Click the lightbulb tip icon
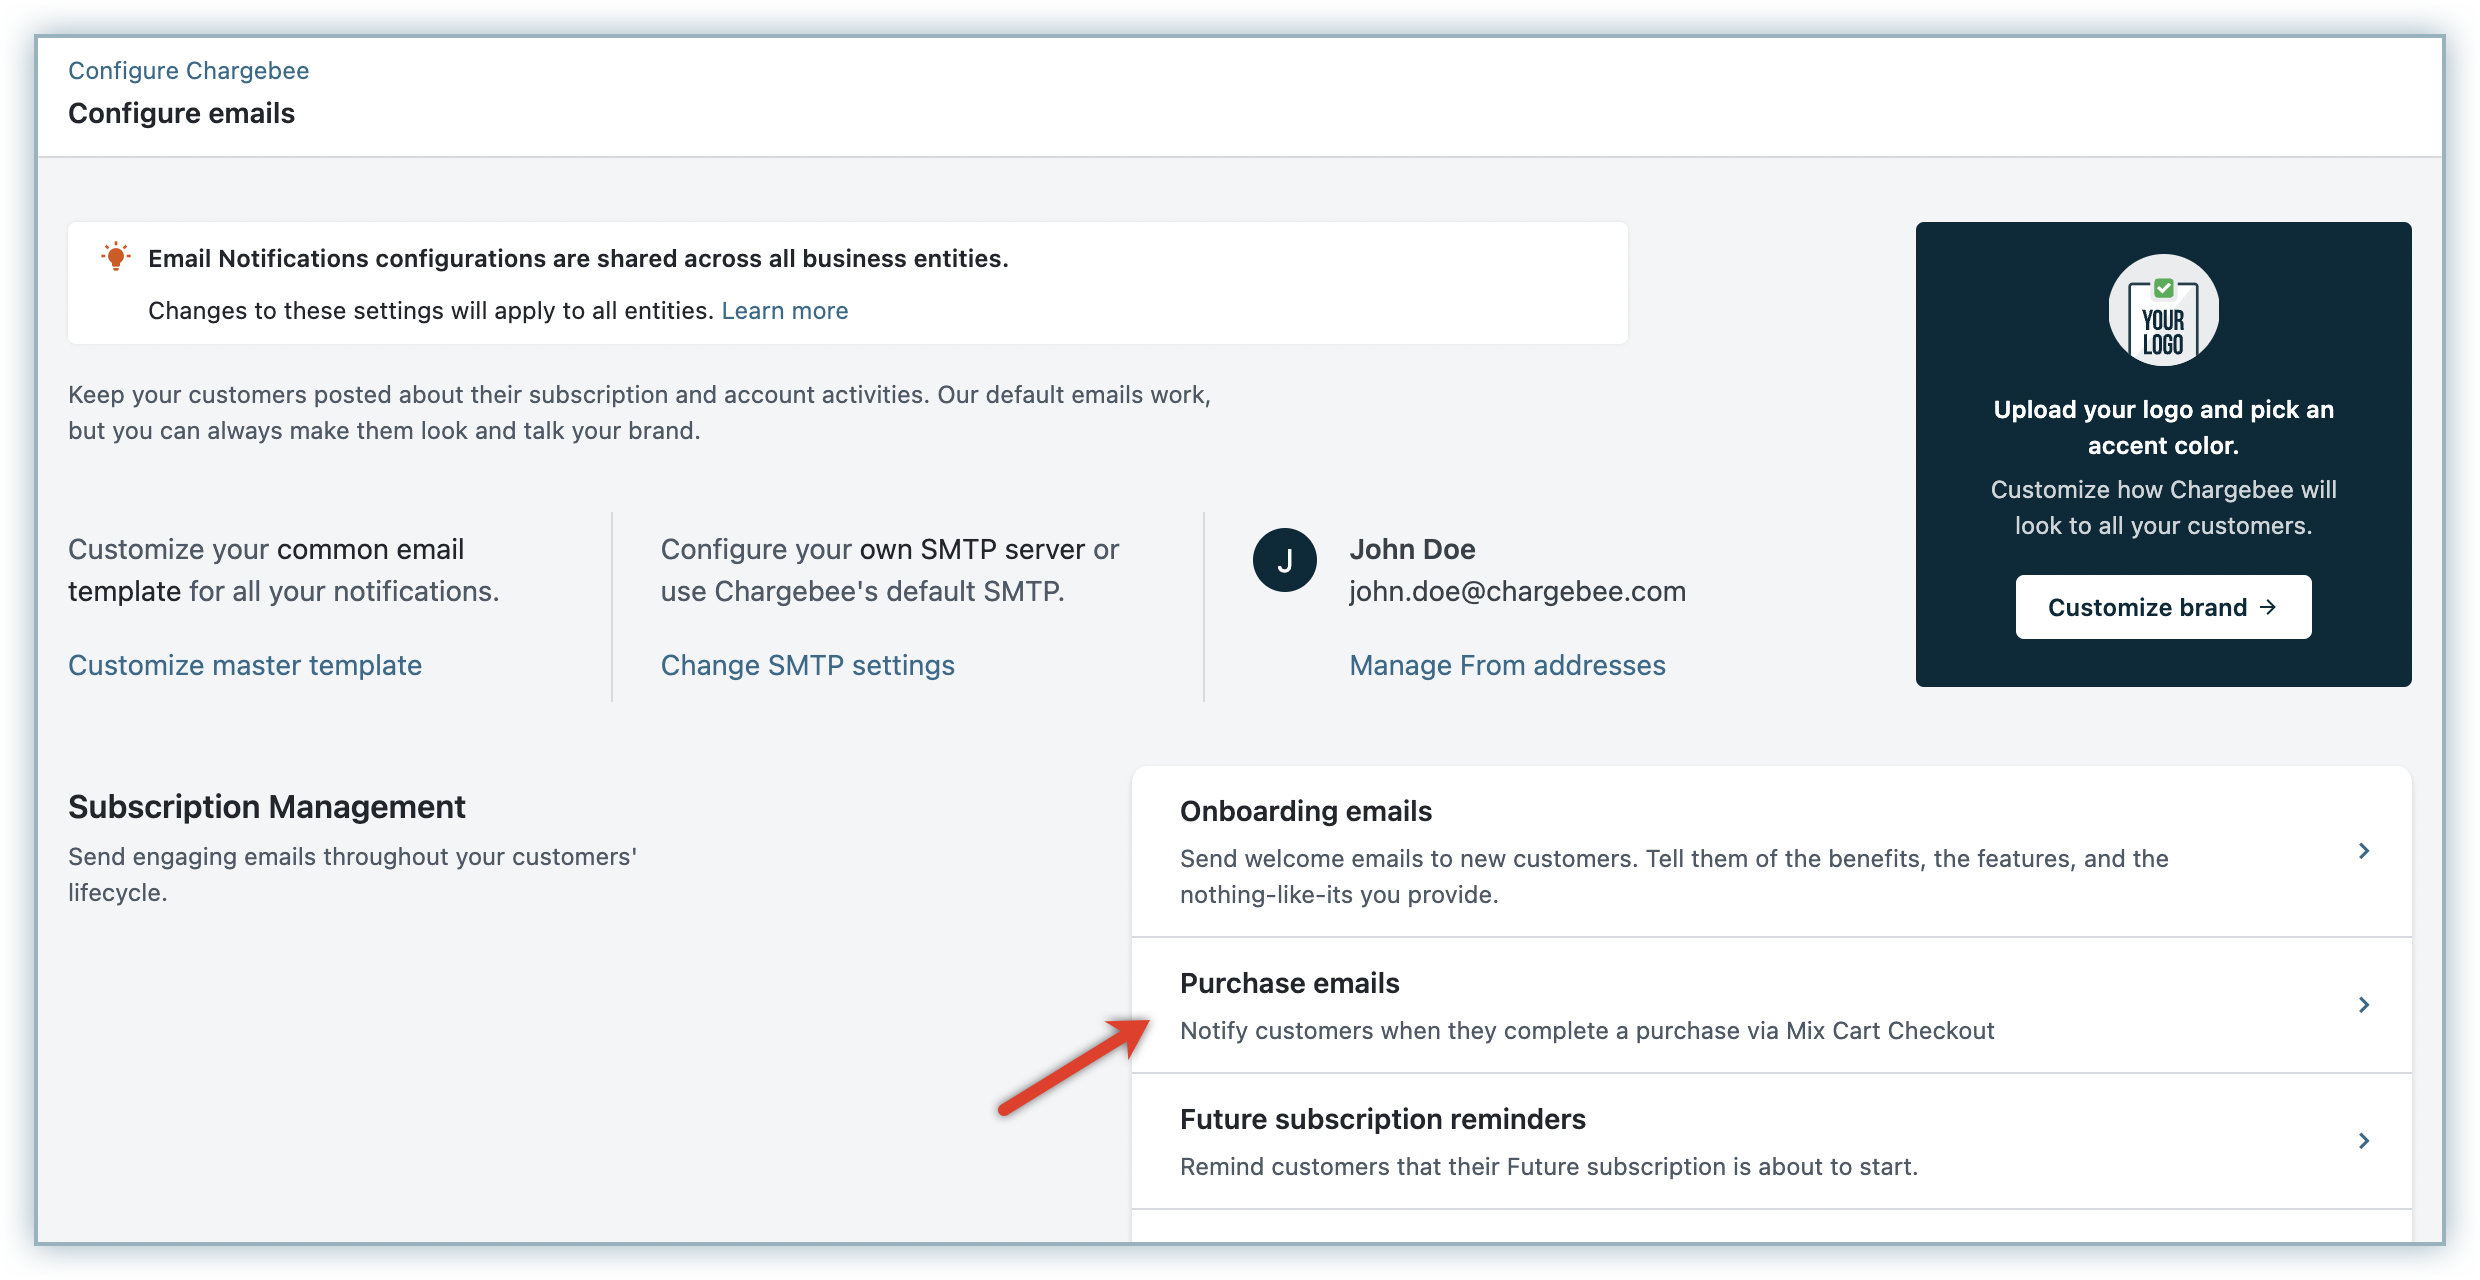 tap(116, 257)
